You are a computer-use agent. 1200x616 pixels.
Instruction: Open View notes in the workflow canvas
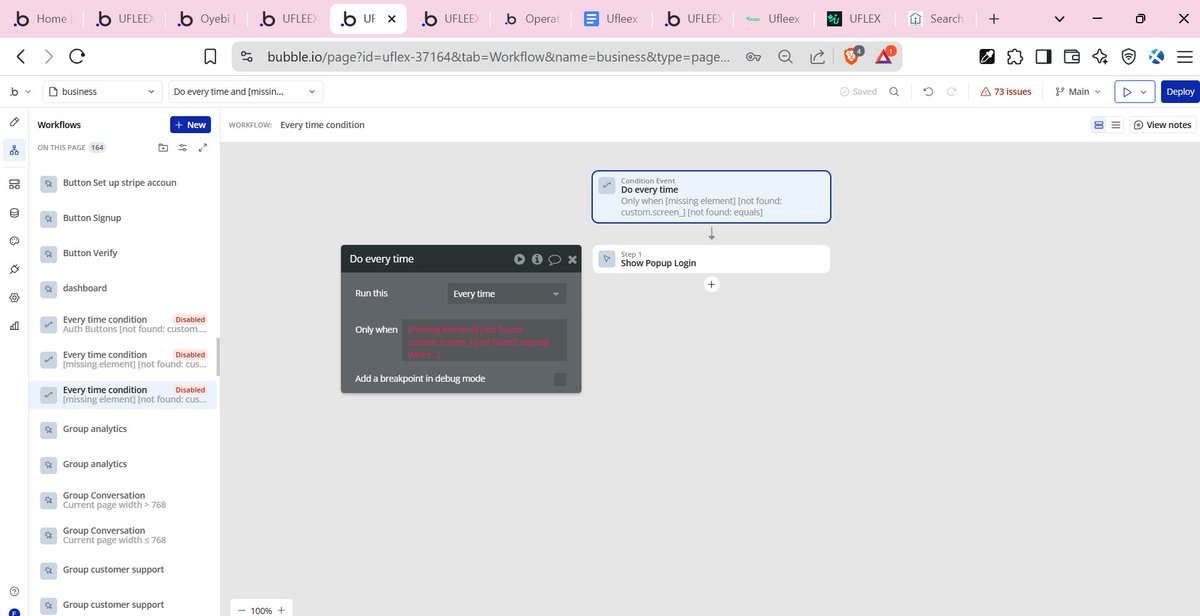click(x=1163, y=125)
